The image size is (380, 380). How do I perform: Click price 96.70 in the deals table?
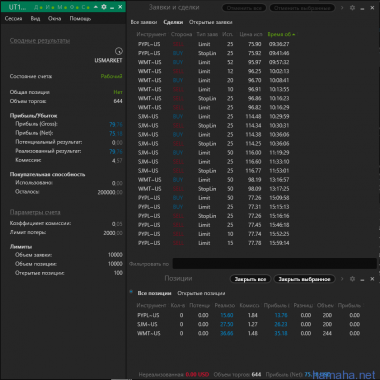(255, 80)
